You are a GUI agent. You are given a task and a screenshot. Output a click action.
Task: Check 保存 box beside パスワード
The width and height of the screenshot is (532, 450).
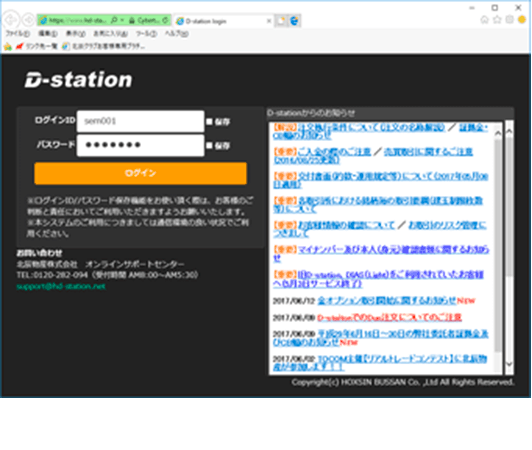pos(209,146)
